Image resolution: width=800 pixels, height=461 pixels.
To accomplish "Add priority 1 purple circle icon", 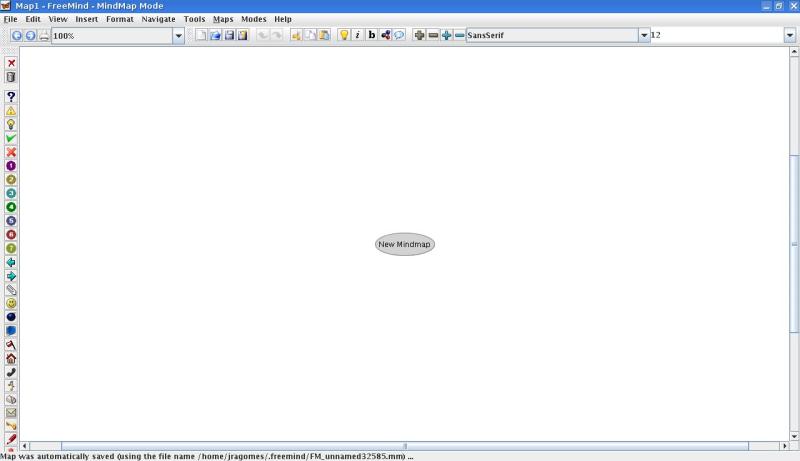I will pos(11,166).
